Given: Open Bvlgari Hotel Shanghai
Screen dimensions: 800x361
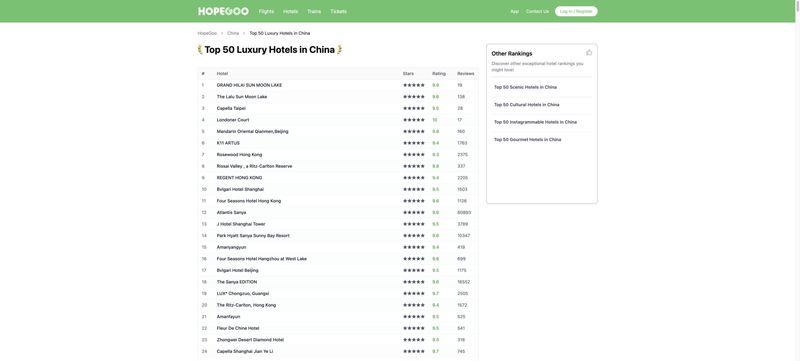Looking at the screenshot, I should pyautogui.click(x=240, y=189).
